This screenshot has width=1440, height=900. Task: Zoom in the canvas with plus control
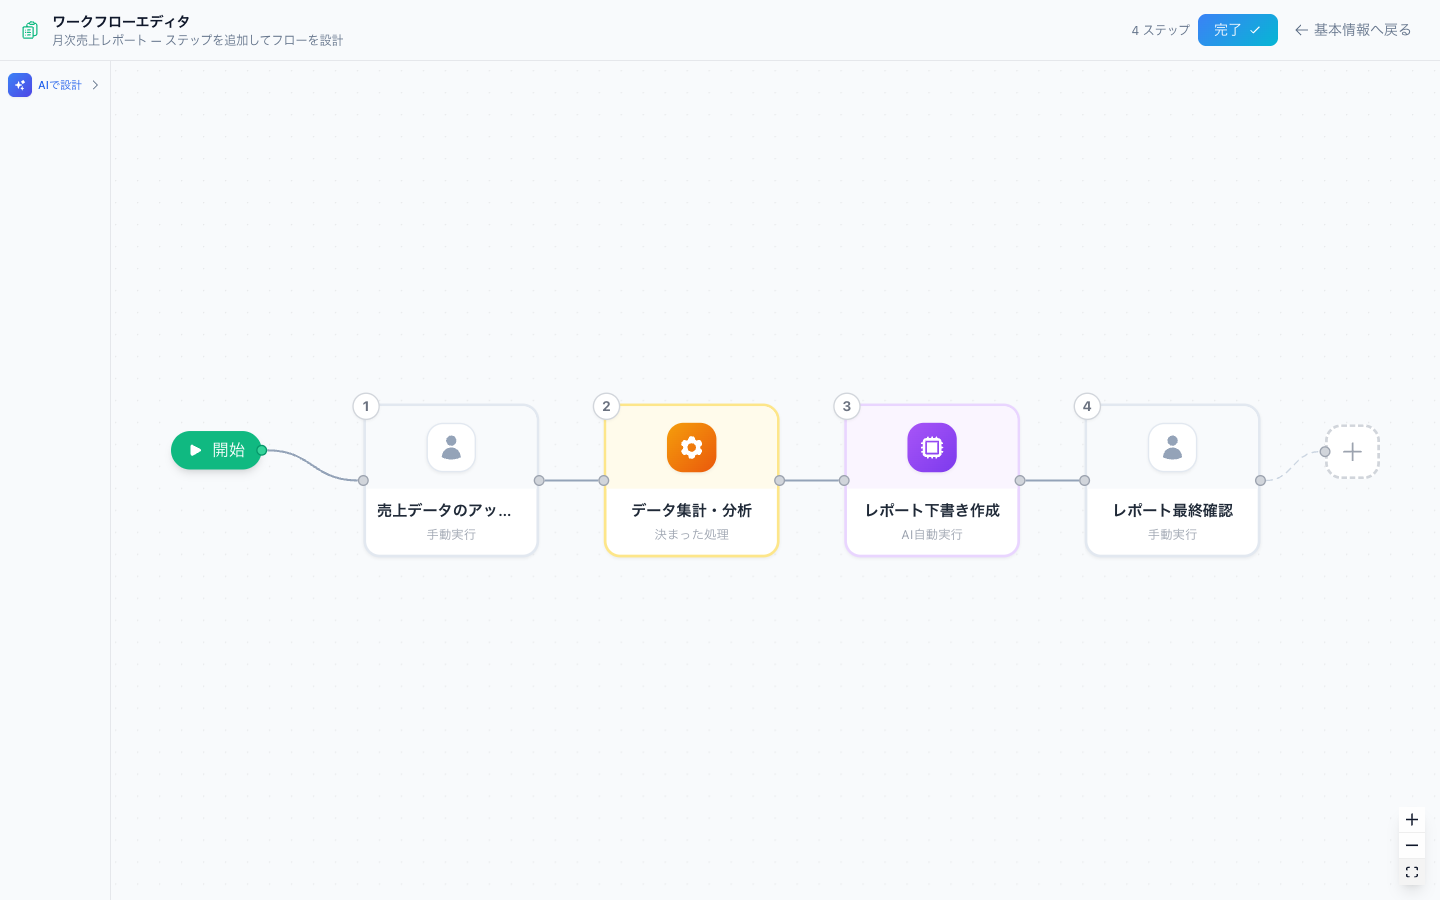(1412, 820)
